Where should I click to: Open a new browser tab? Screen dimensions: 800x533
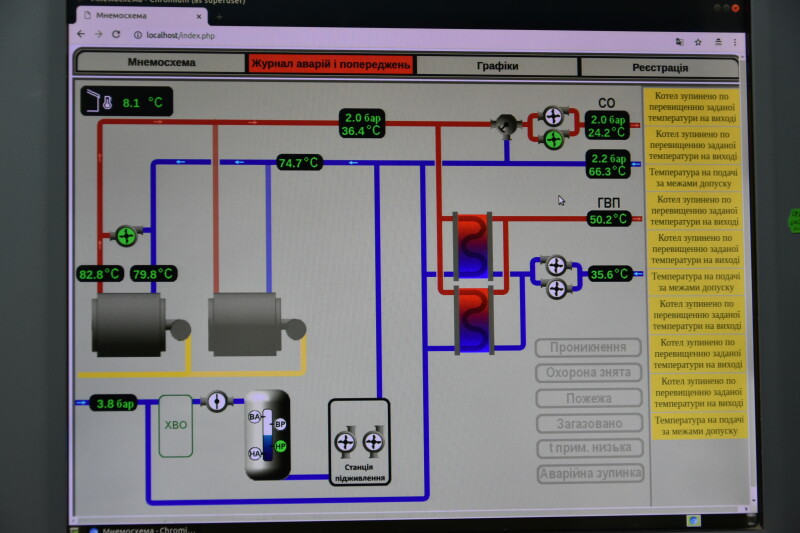(x=219, y=17)
